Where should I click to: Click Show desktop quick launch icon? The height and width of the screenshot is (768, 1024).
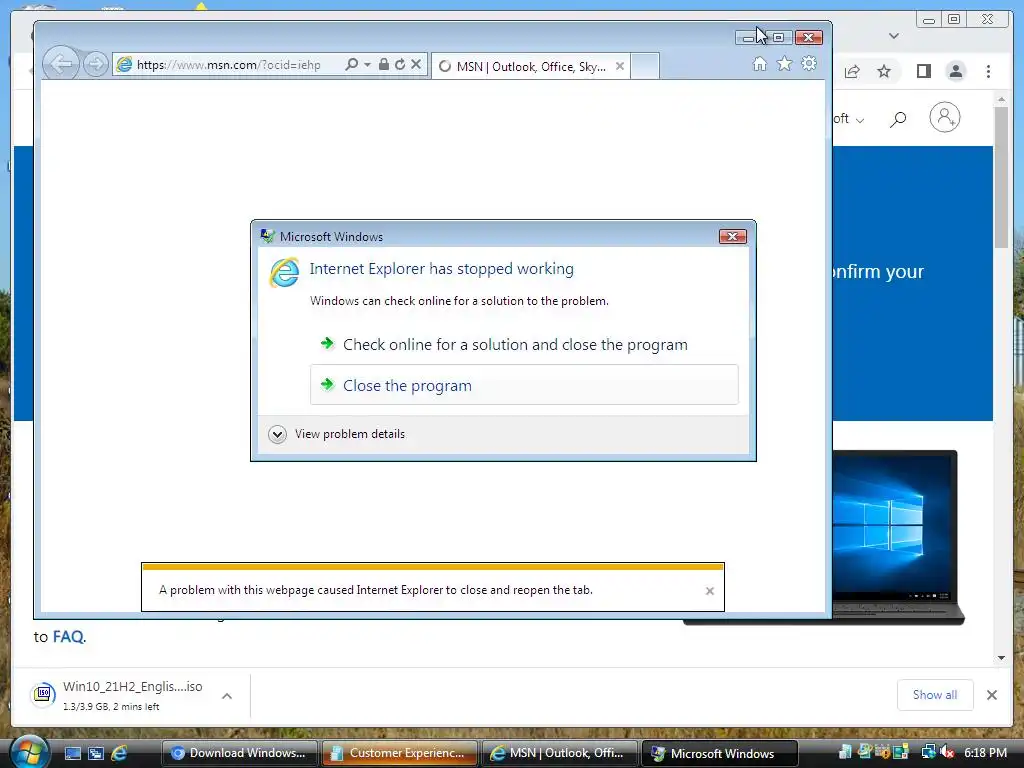coord(73,753)
